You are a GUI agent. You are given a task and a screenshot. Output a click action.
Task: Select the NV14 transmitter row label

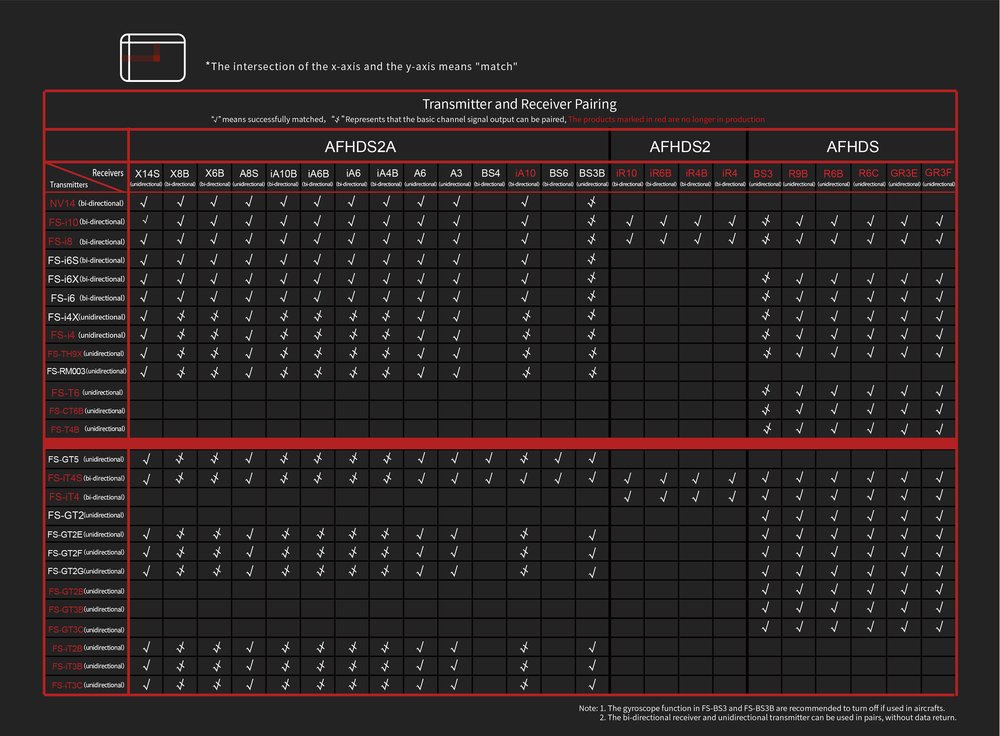[86, 203]
